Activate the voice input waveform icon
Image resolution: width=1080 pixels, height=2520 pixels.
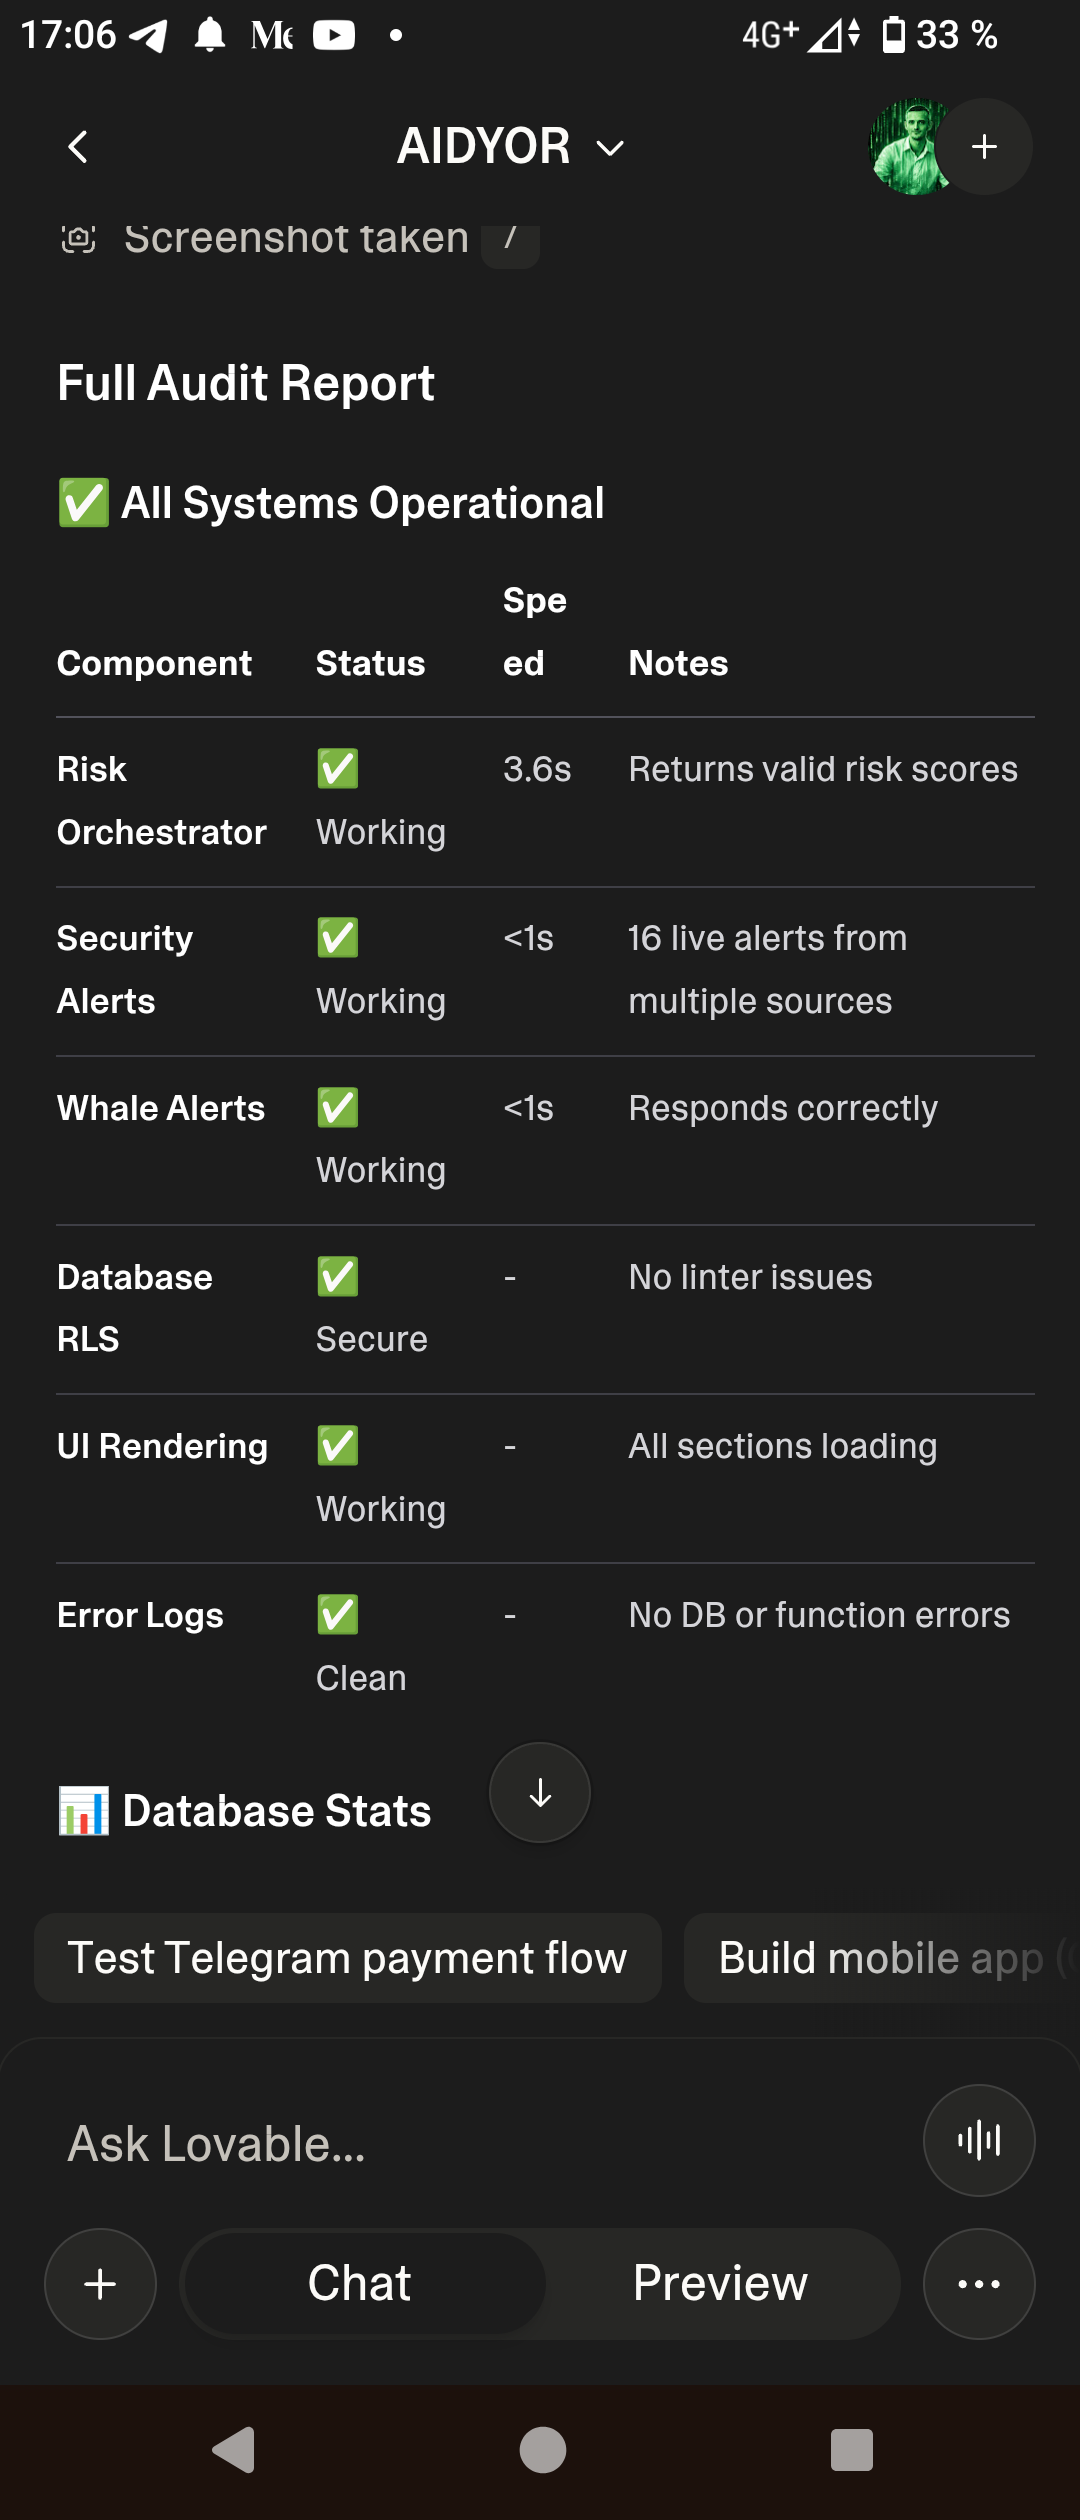978,2142
